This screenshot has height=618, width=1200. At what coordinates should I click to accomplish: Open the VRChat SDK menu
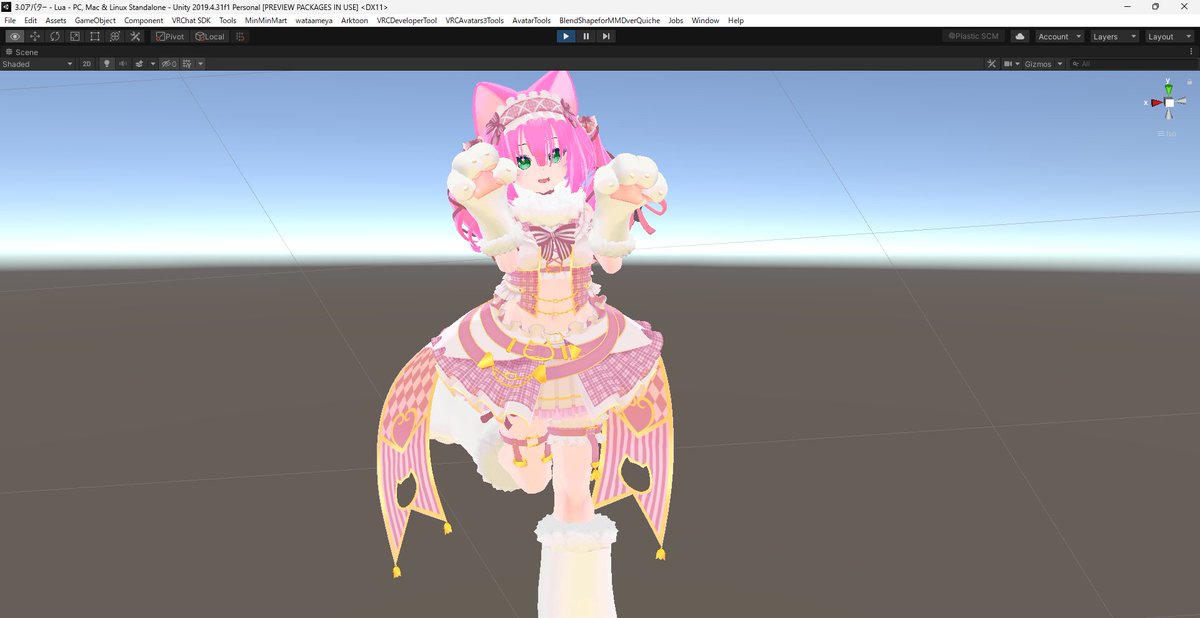point(192,20)
